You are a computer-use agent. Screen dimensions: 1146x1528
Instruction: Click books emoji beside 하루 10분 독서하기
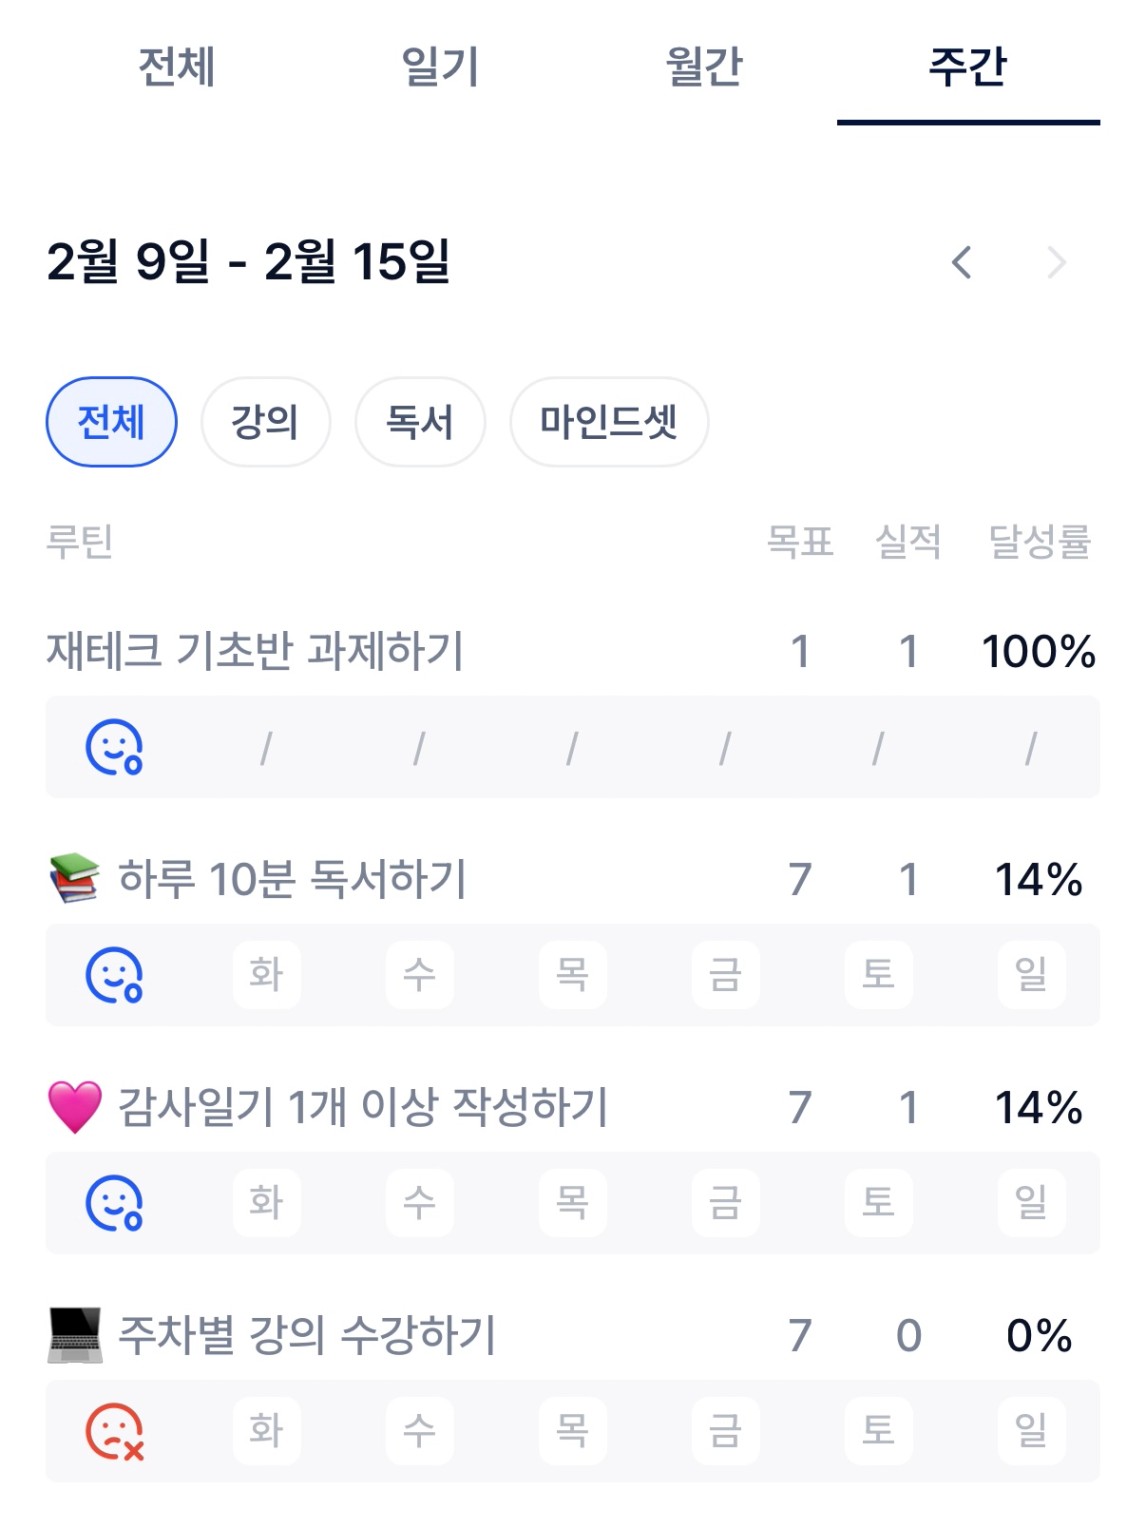(x=75, y=879)
